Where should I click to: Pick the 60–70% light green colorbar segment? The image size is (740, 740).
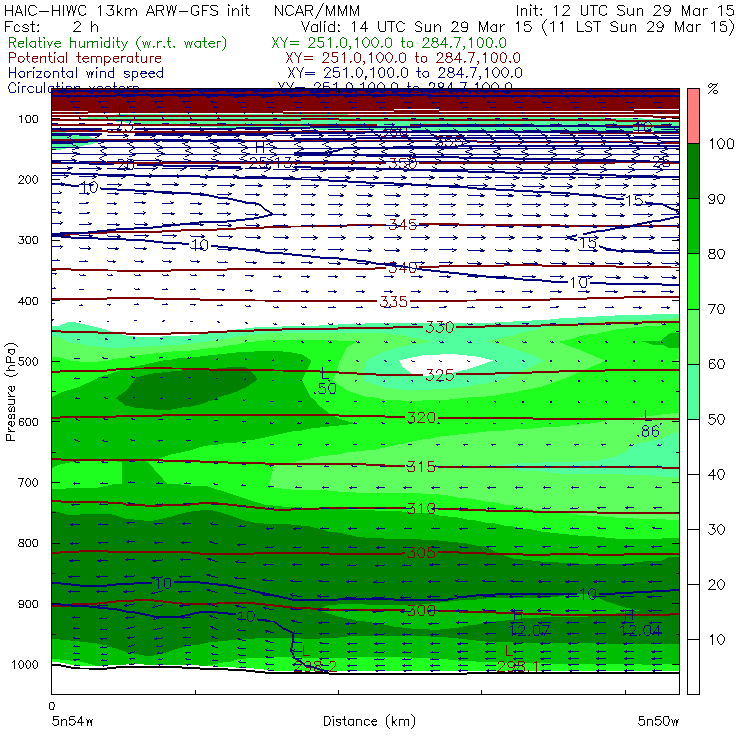coord(693,336)
